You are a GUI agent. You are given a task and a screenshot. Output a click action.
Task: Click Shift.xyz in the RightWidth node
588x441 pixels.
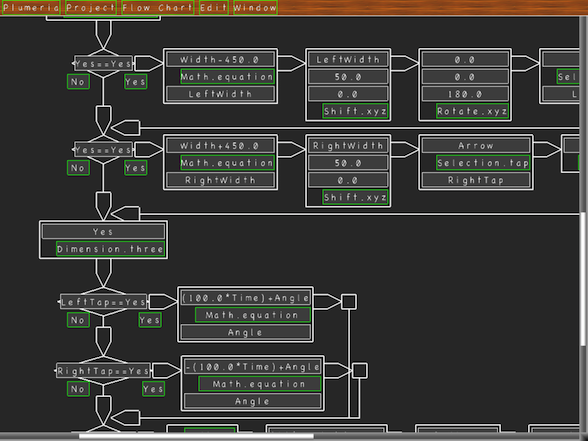(x=355, y=197)
